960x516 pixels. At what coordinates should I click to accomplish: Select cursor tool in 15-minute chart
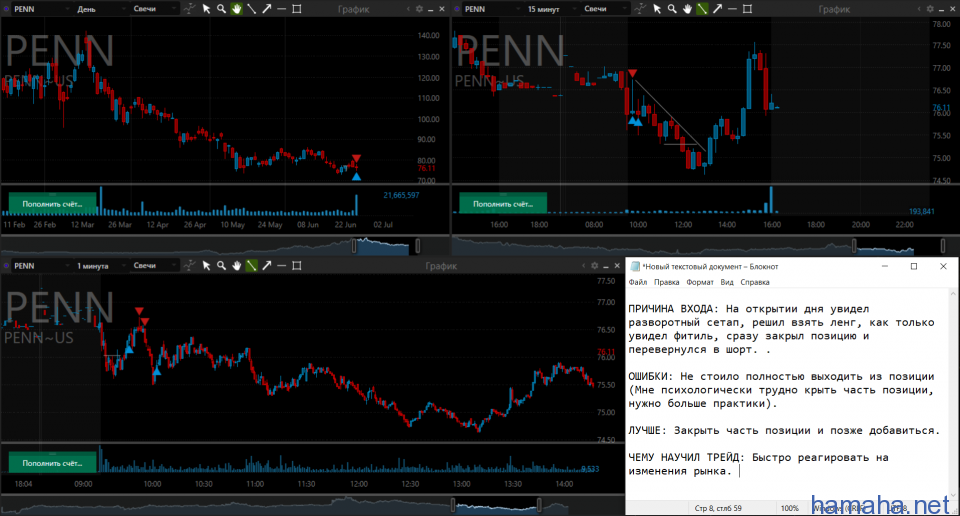[x=657, y=9]
